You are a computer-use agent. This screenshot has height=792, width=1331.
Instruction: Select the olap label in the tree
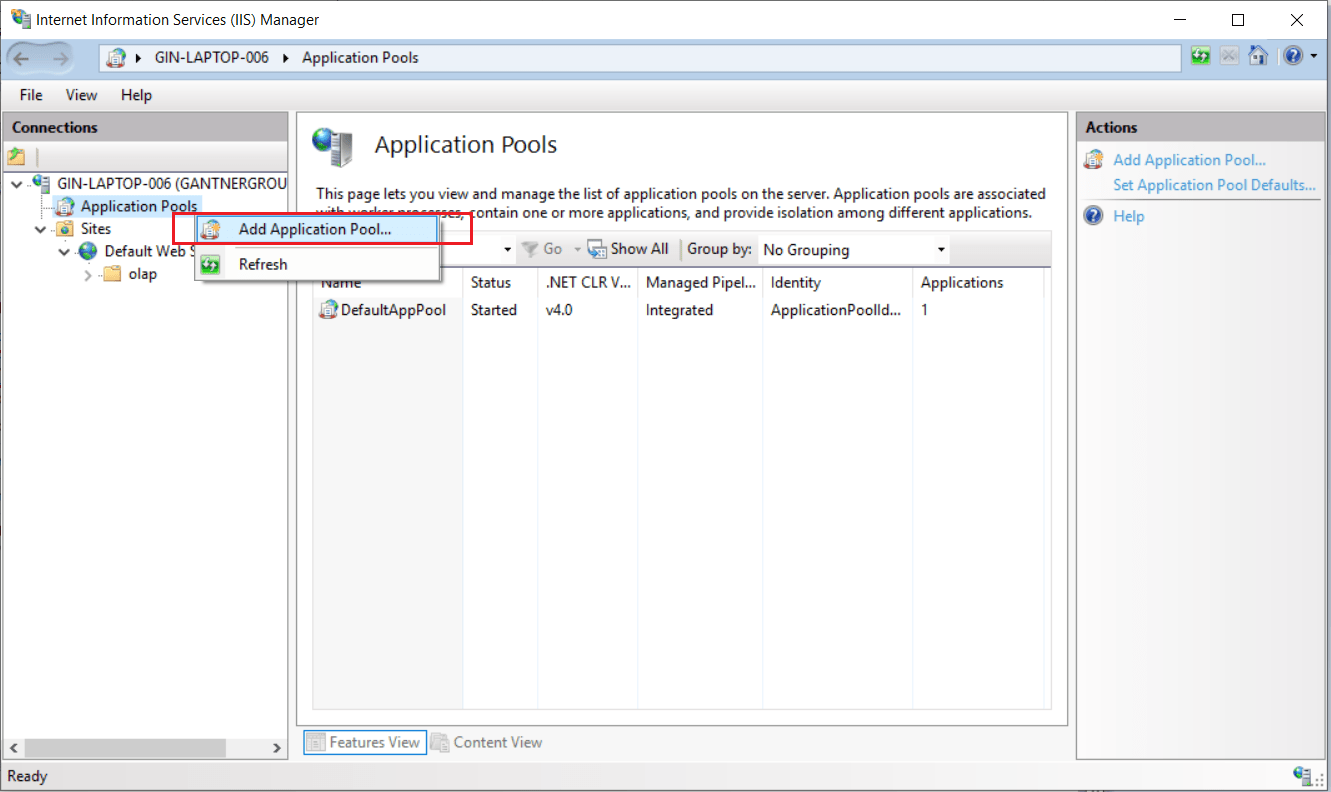[x=143, y=274]
